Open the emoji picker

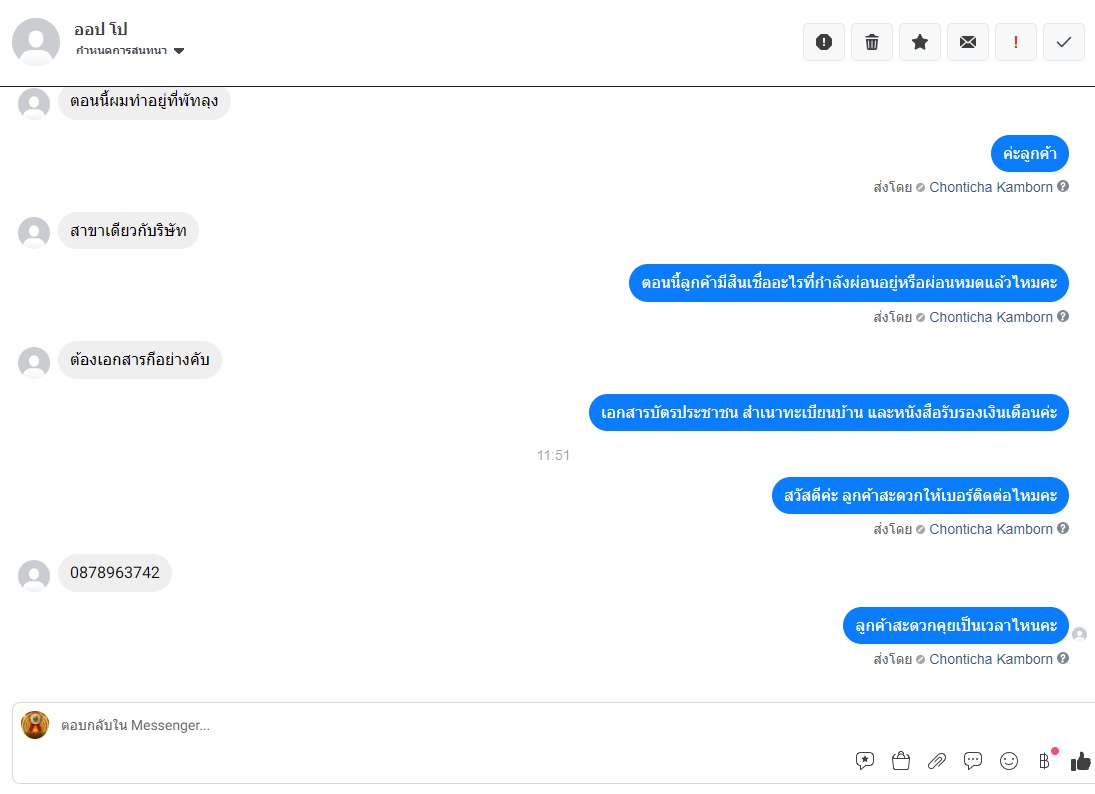[x=1008, y=760]
